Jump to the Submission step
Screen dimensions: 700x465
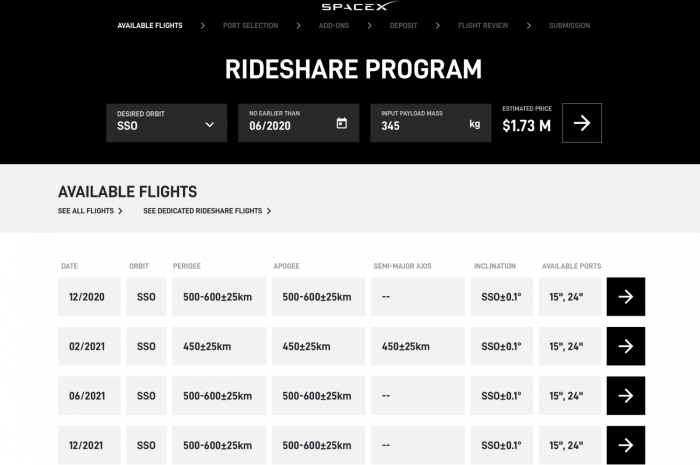[569, 25]
